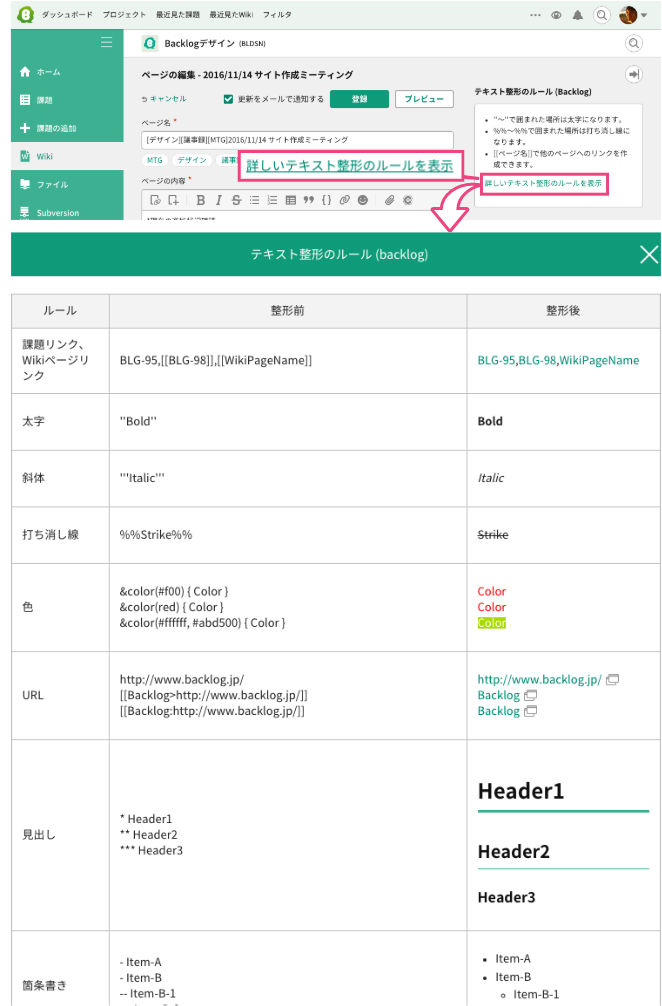Click the プレビュー button

424,99
